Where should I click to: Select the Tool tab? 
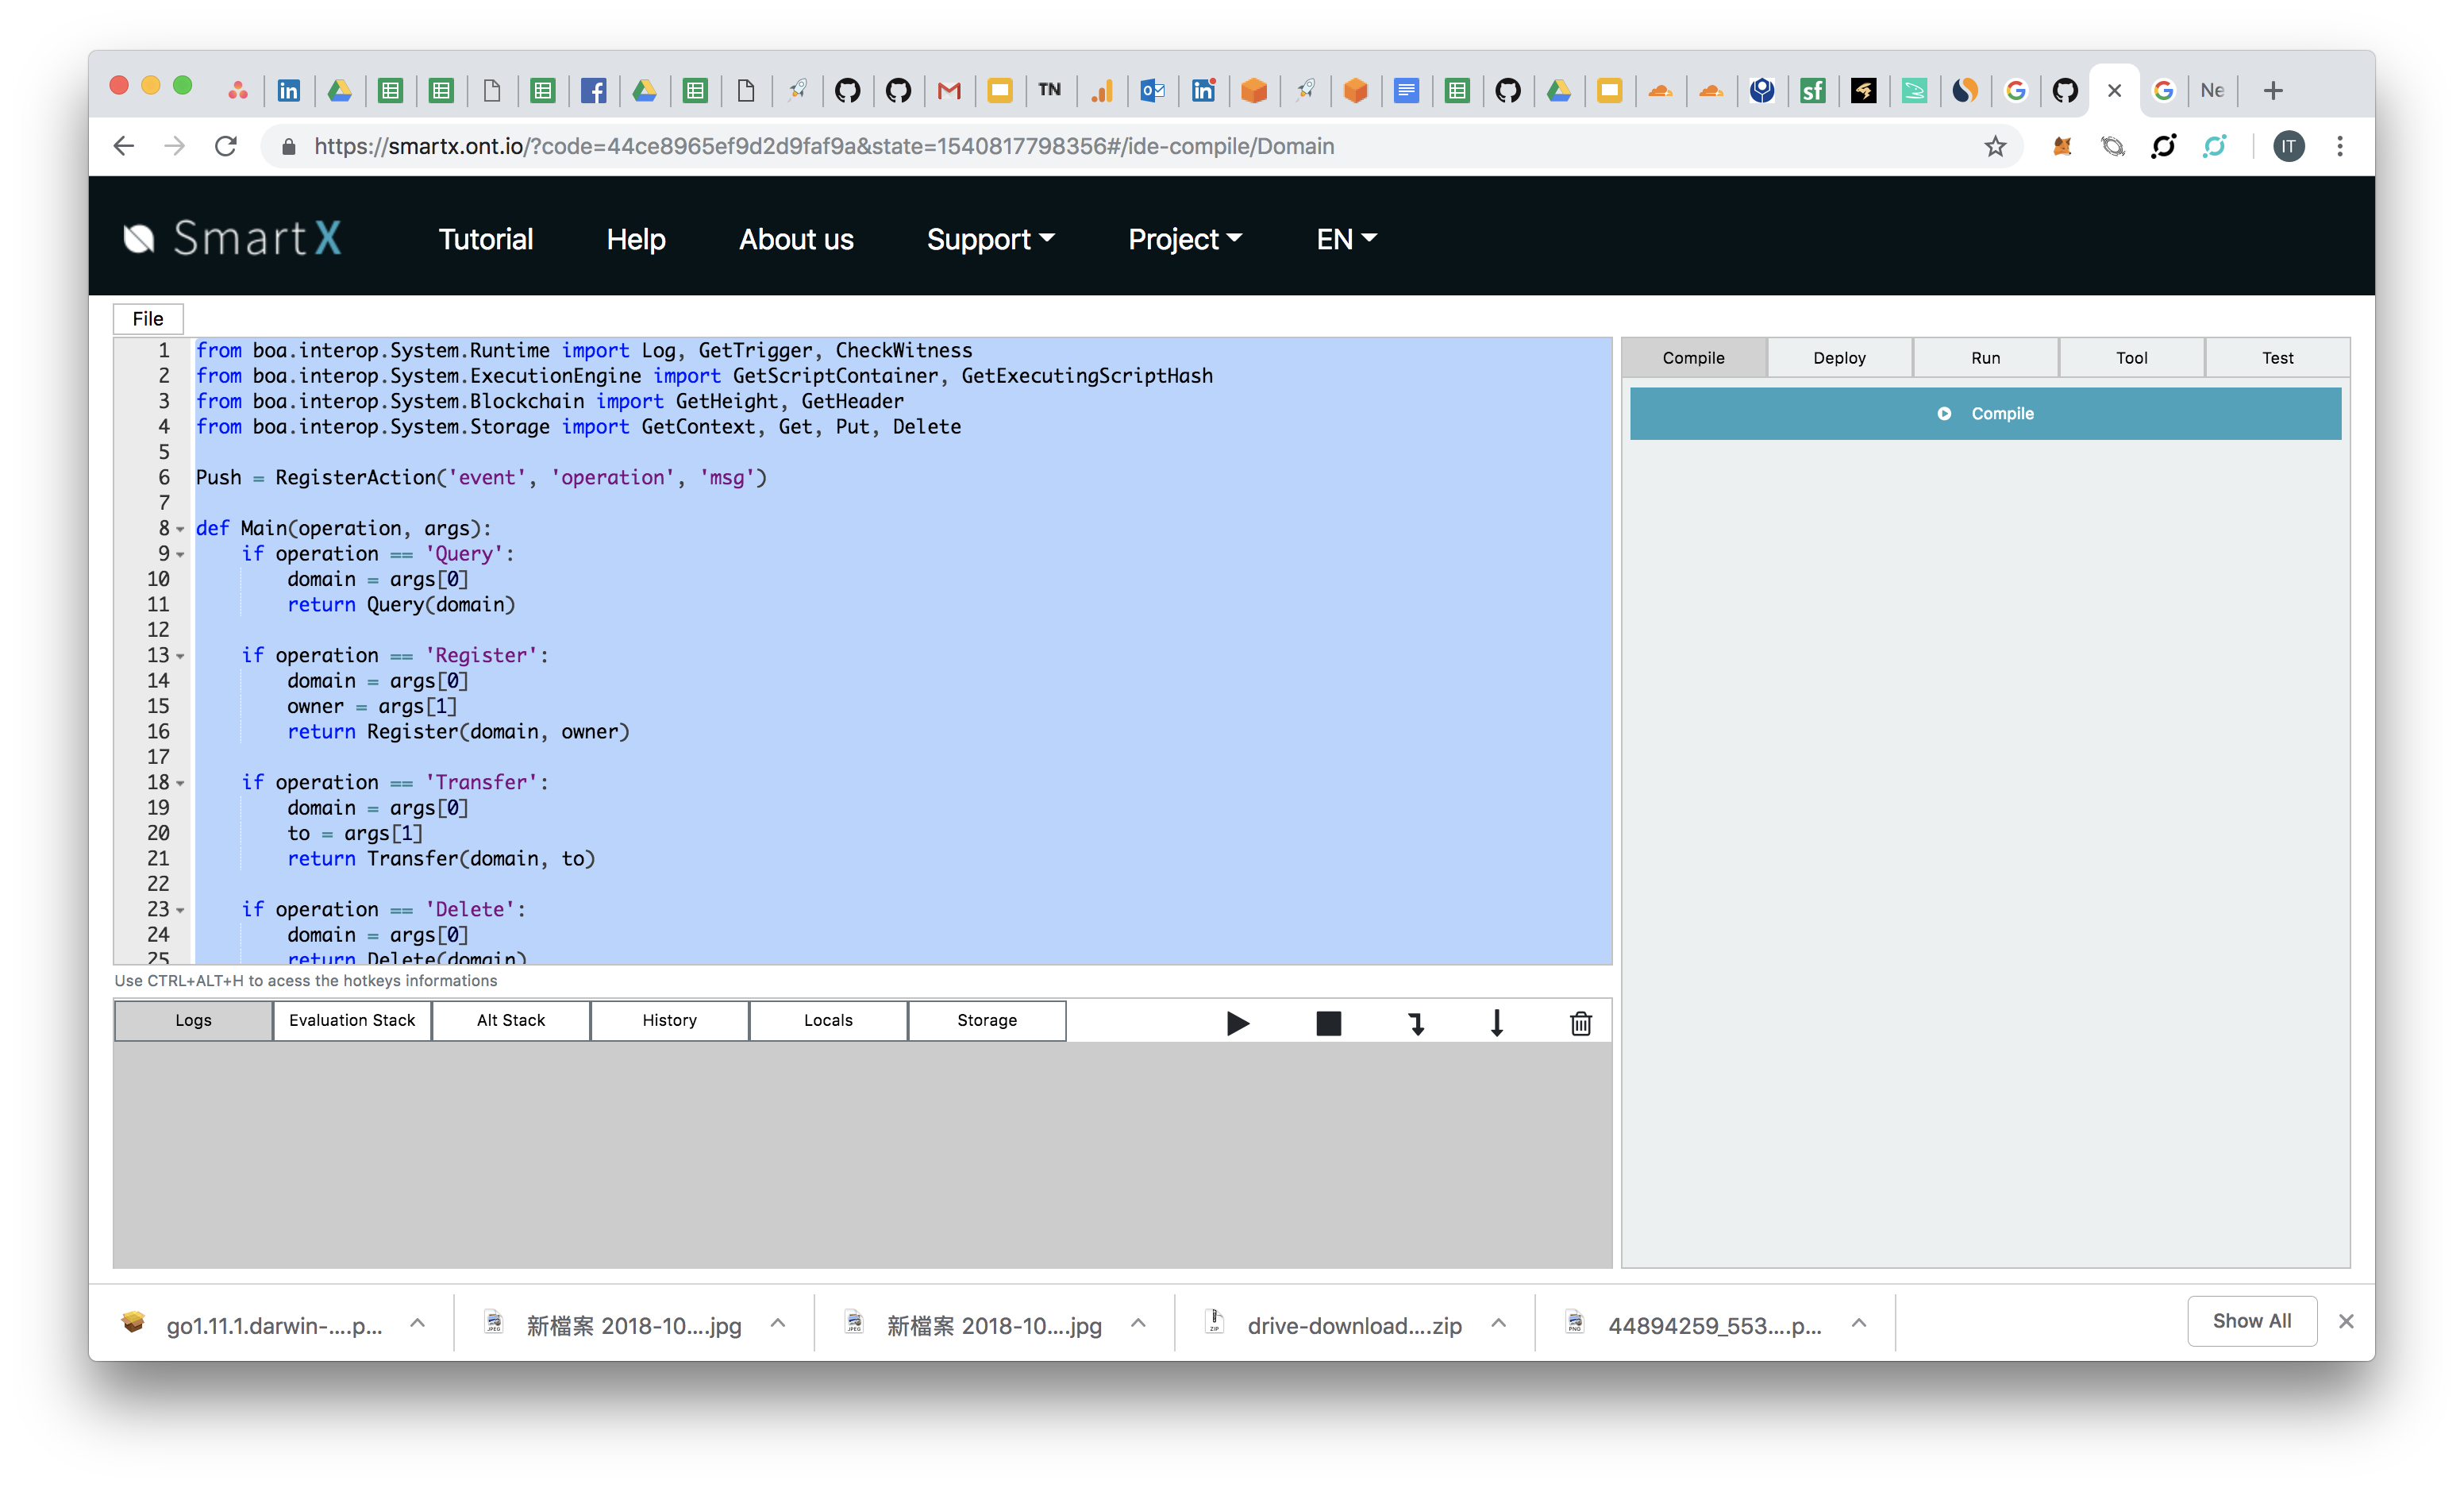point(2131,357)
